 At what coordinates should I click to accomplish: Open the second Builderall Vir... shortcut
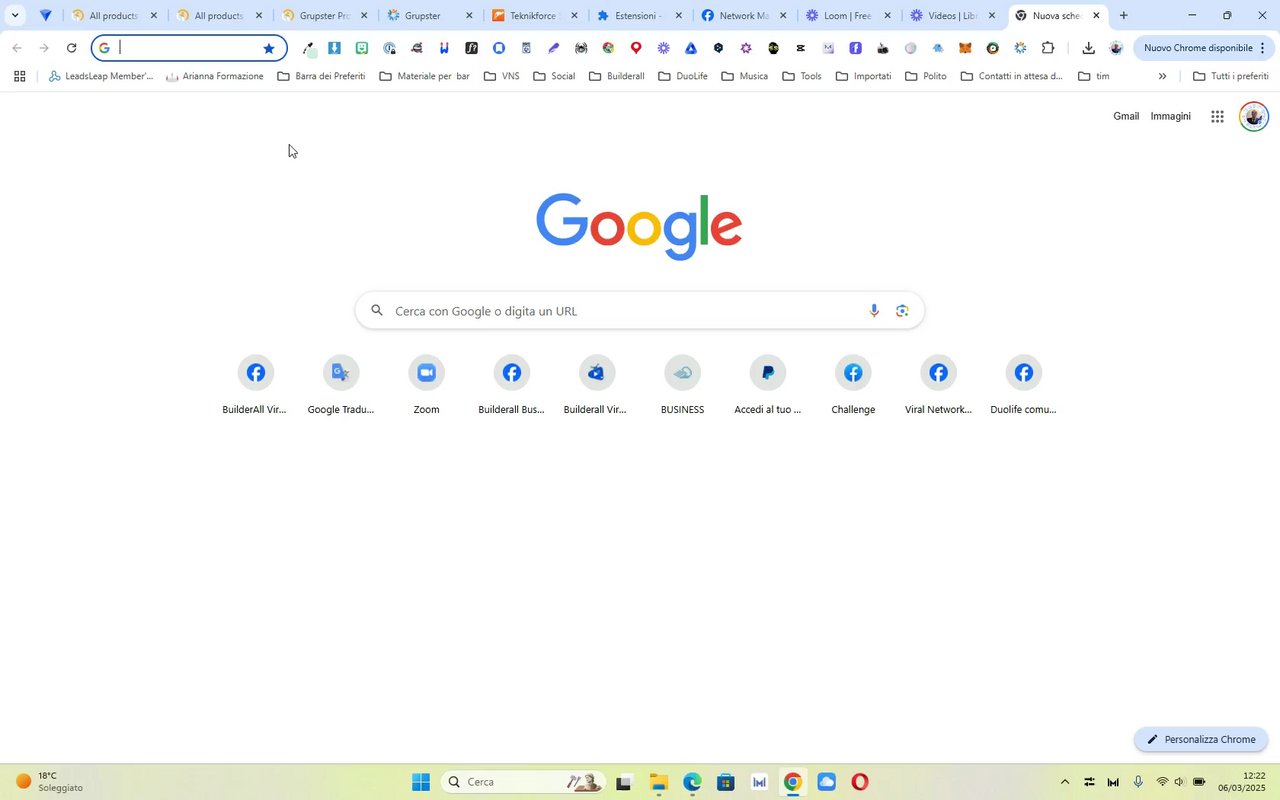tap(597, 385)
